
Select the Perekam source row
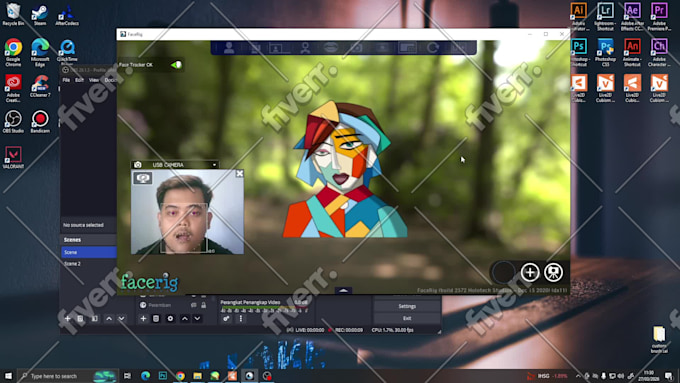coord(173,305)
